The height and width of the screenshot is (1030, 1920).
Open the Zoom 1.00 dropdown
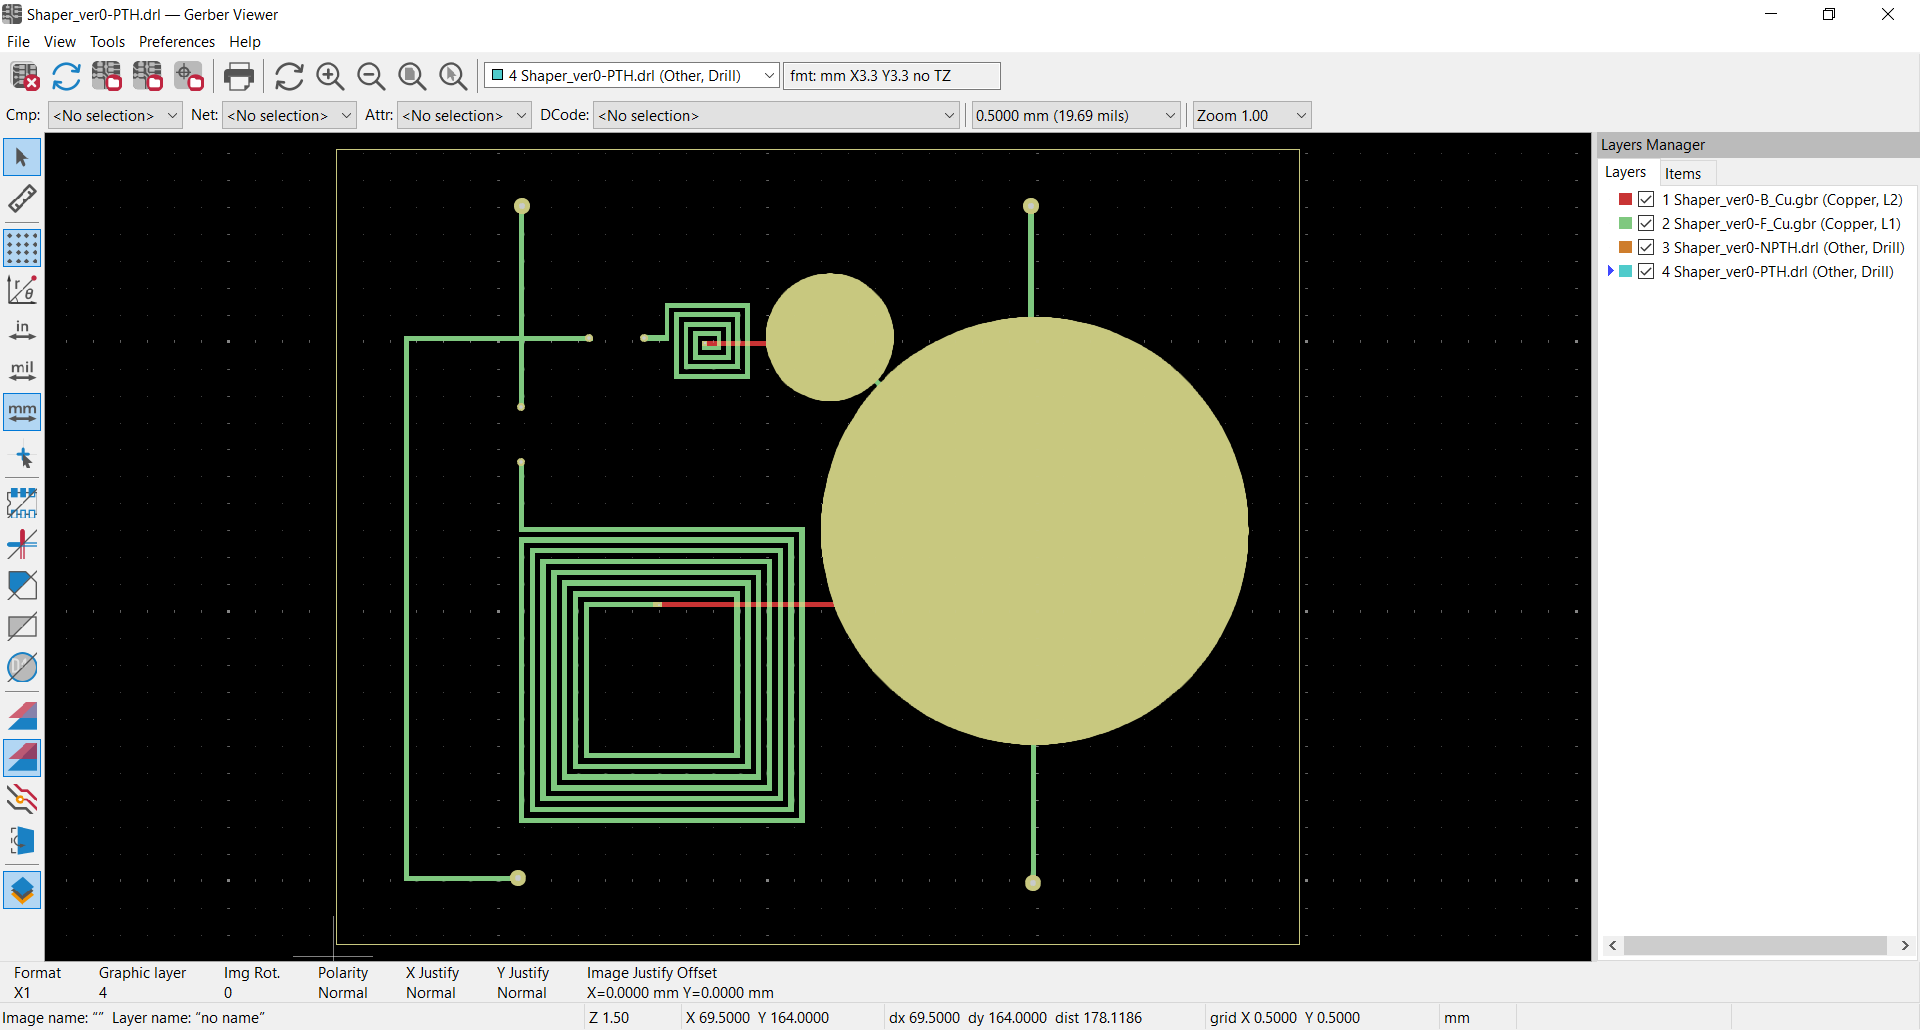(x=1251, y=116)
